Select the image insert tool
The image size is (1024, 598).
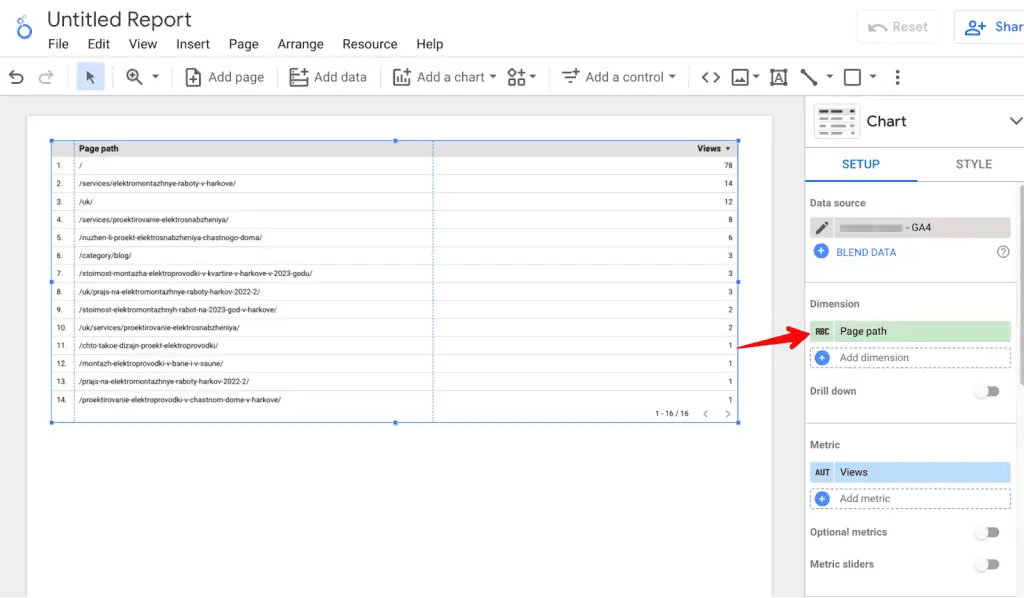pos(740,76)
